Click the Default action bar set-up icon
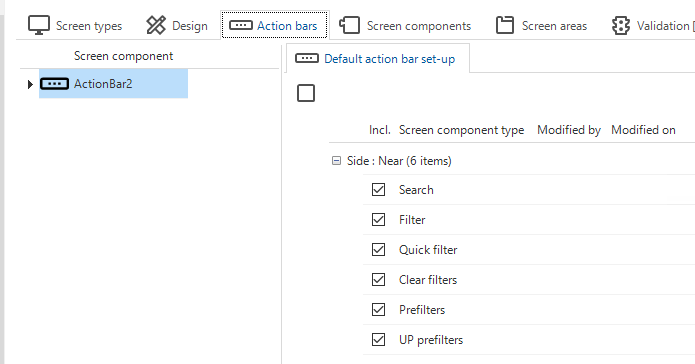This screenshot has height=364, width=695. point(307,59)
